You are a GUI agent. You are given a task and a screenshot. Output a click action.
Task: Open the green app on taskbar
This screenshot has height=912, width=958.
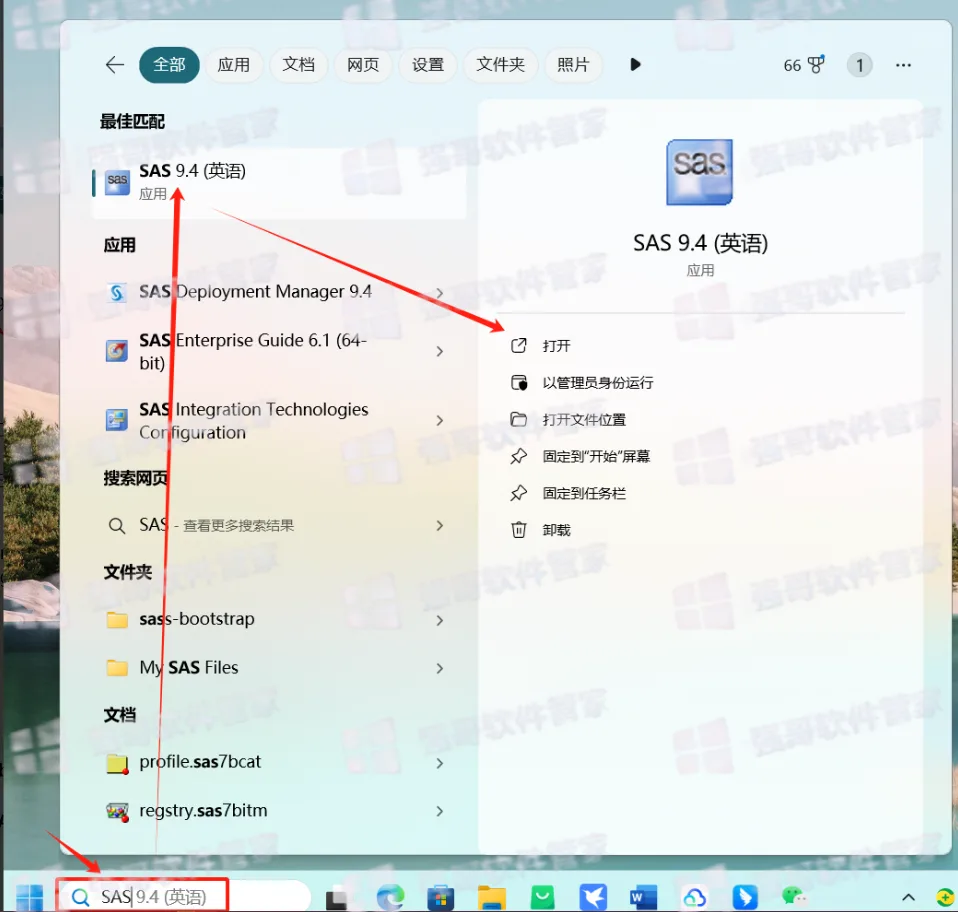tap(543, 897)
